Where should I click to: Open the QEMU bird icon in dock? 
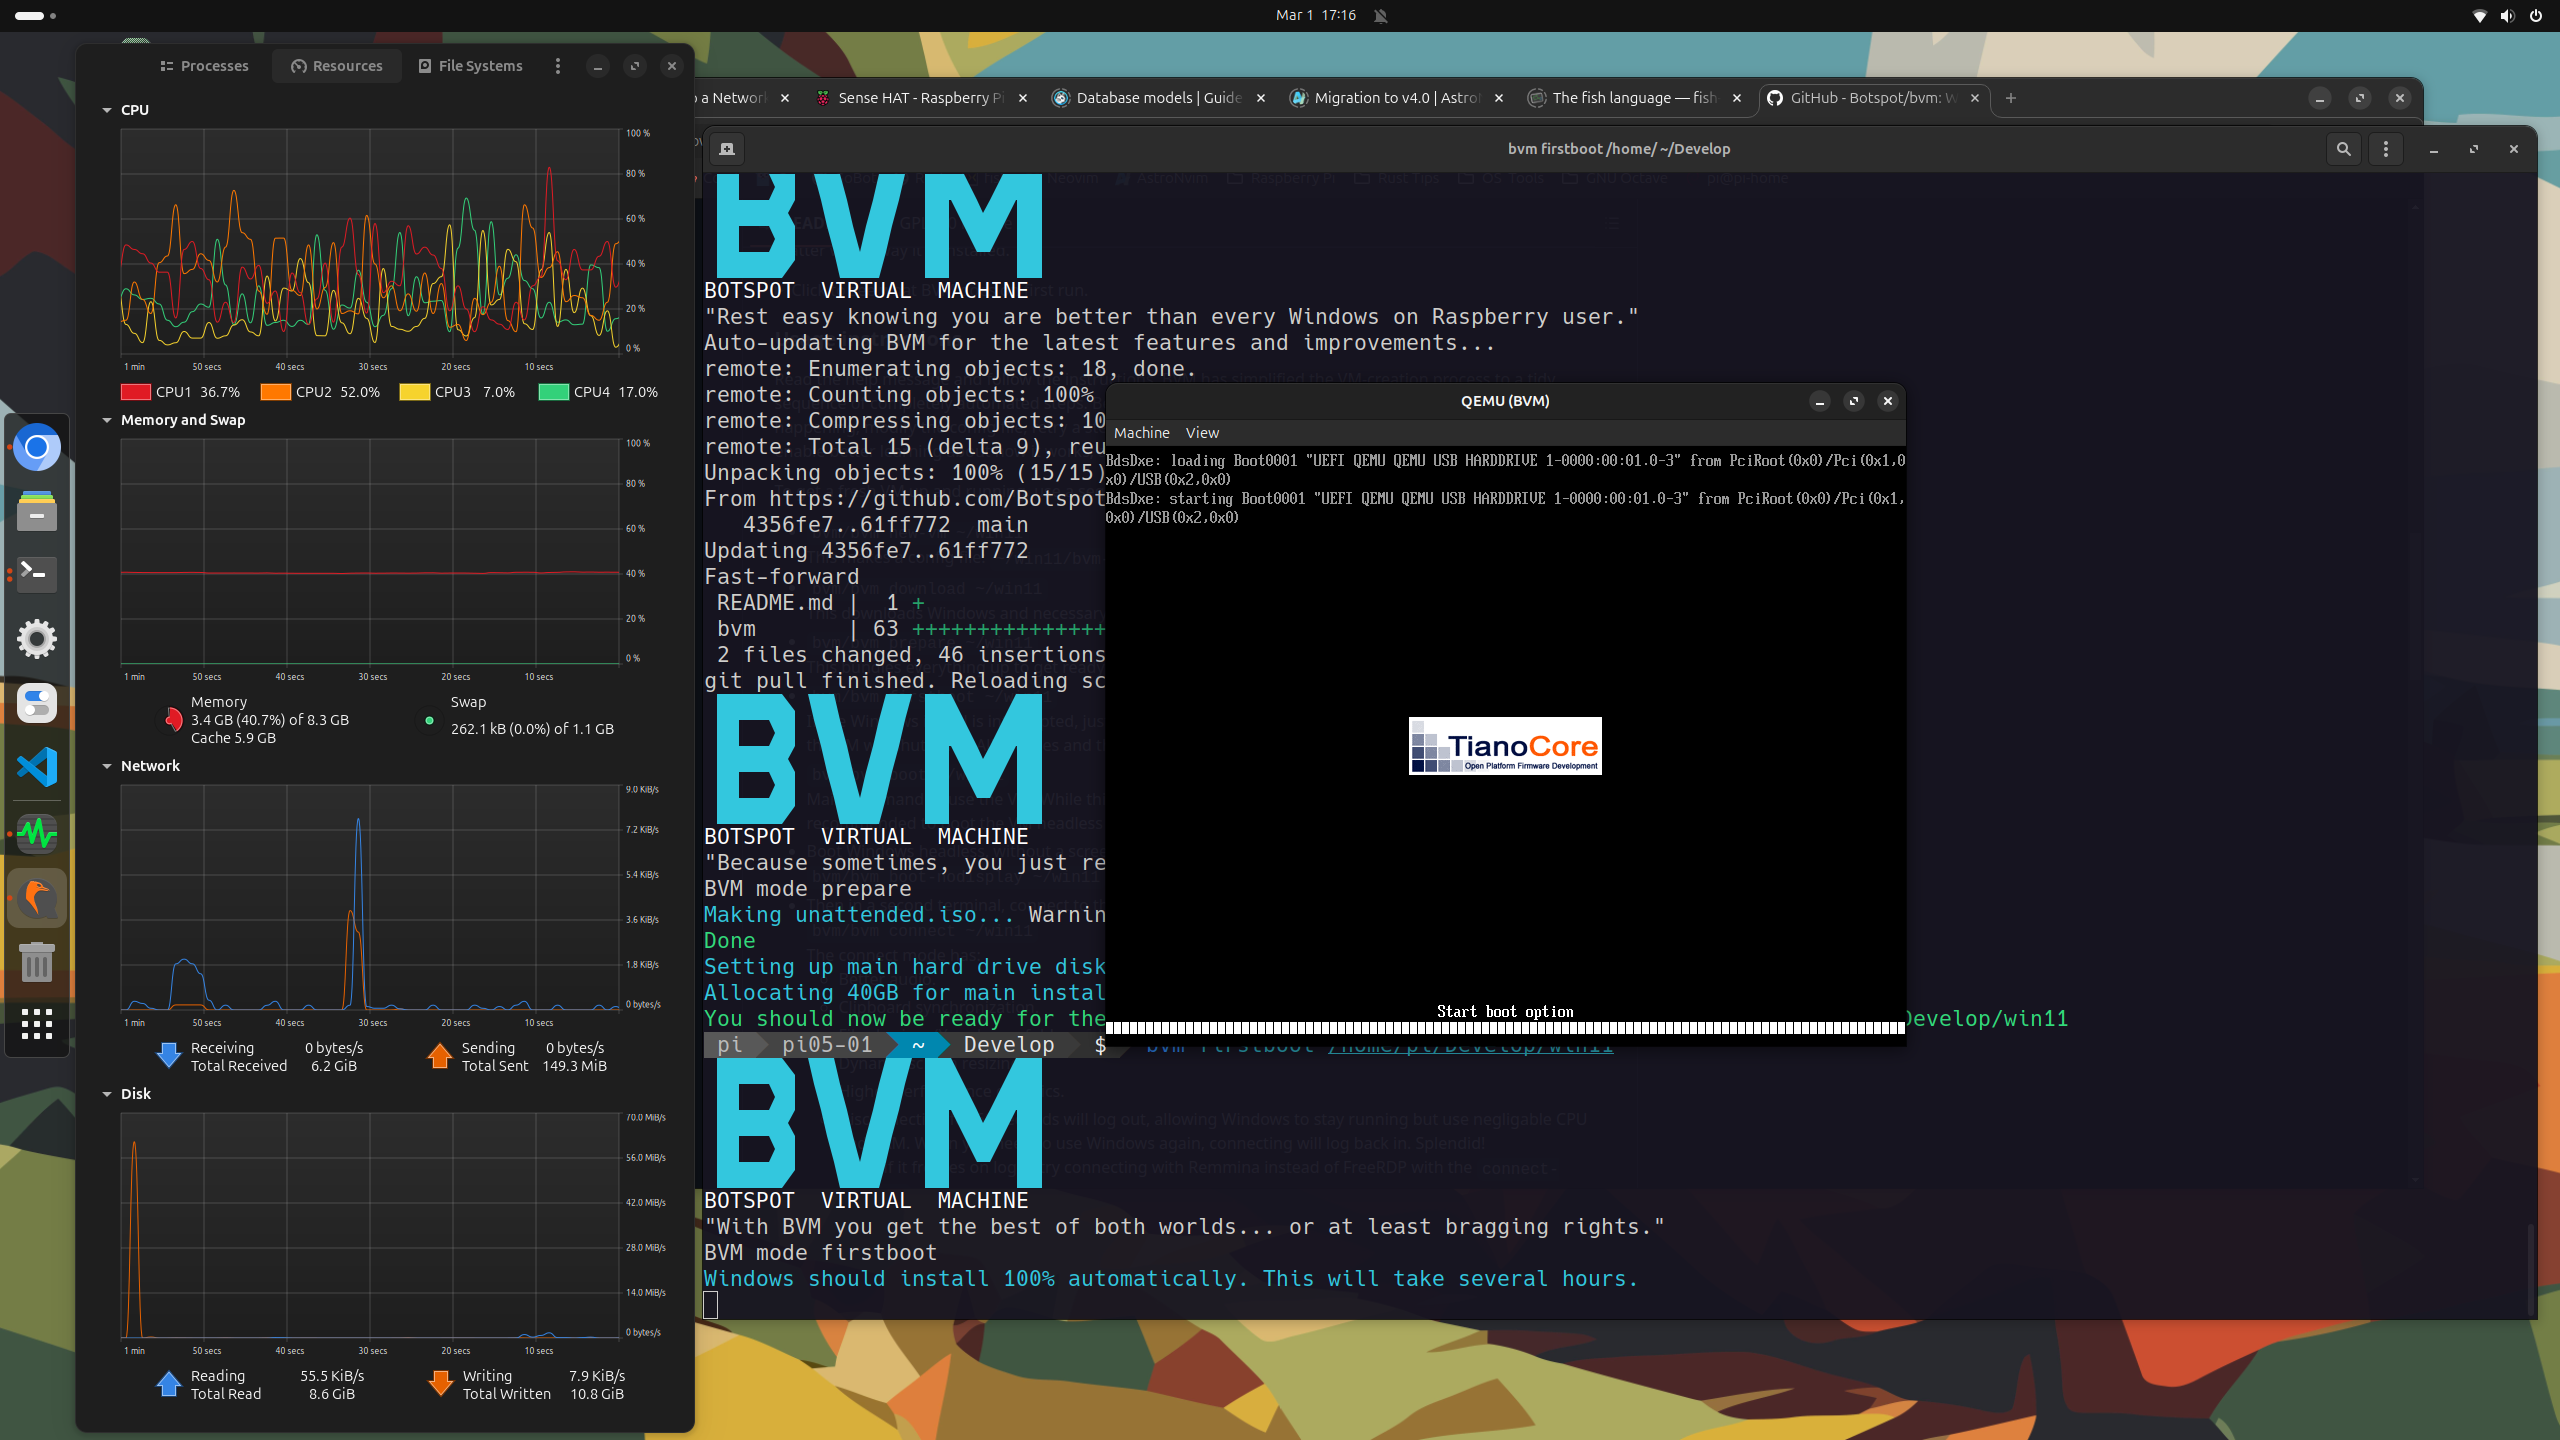pos(37,897)
